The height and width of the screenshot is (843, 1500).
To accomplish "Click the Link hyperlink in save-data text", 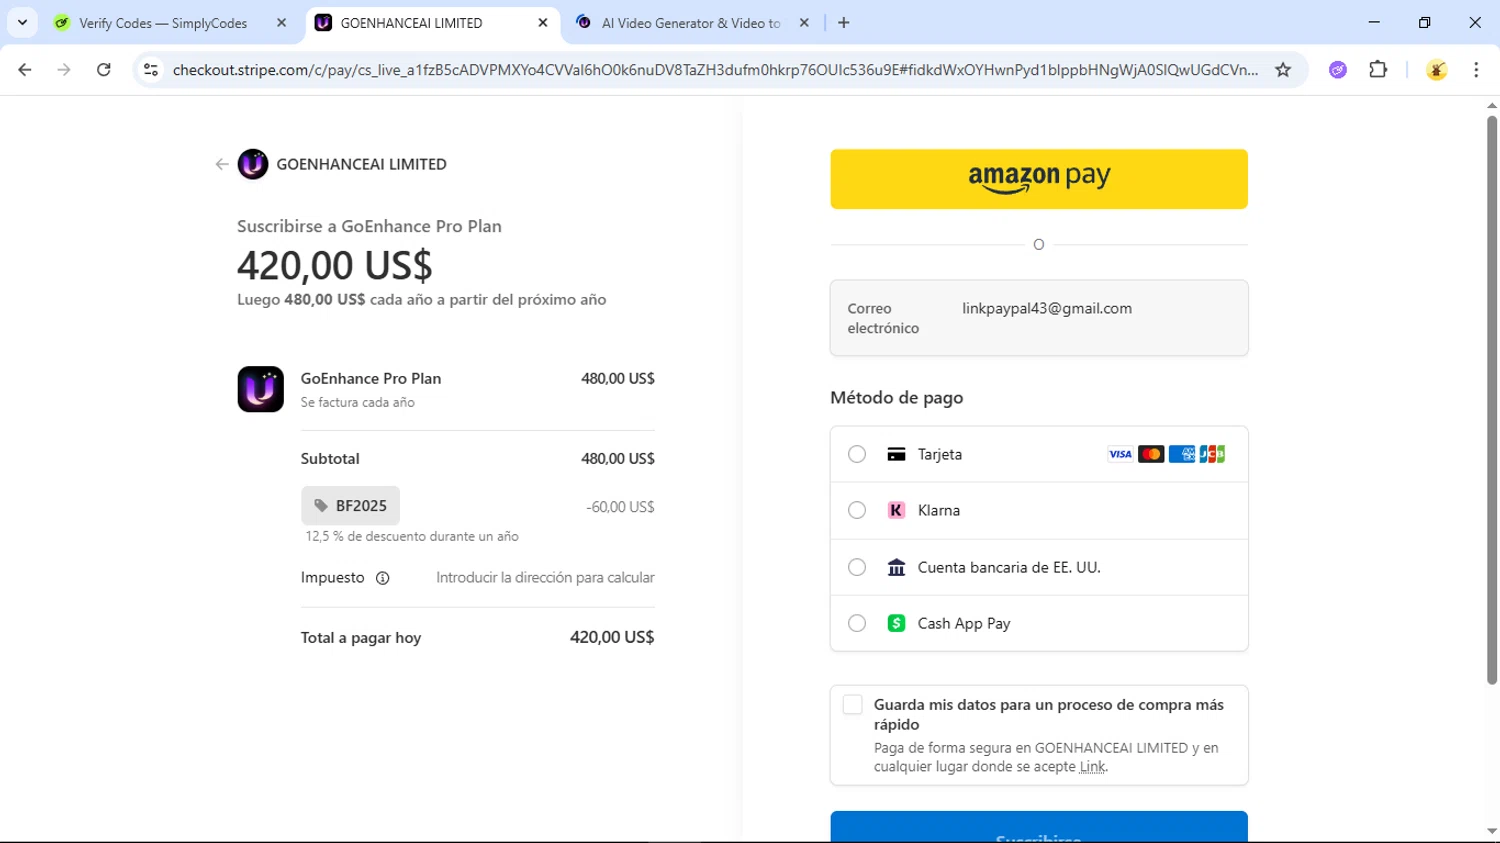I will click(x=1092, y=767).
